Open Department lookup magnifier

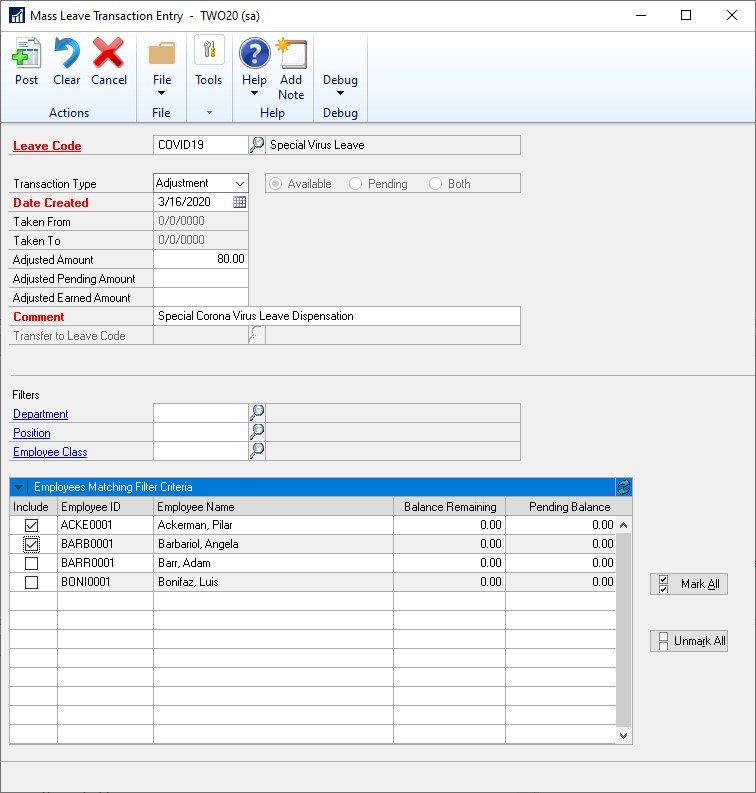[257, 413]
